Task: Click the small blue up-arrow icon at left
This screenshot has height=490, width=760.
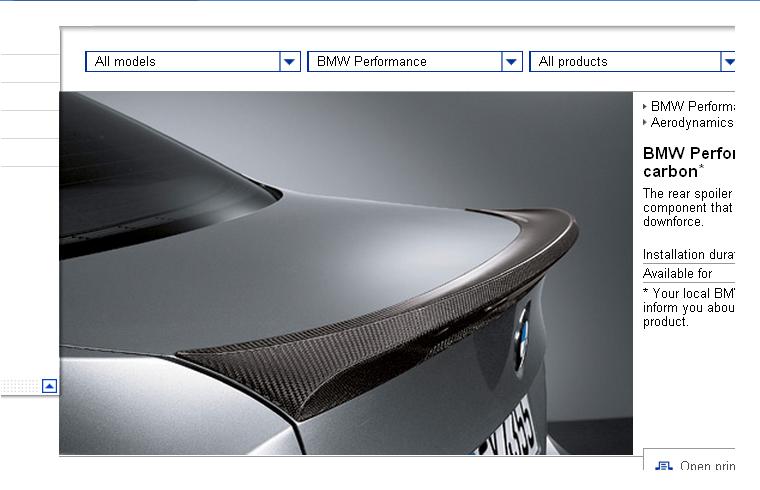Action: (50, 386)
